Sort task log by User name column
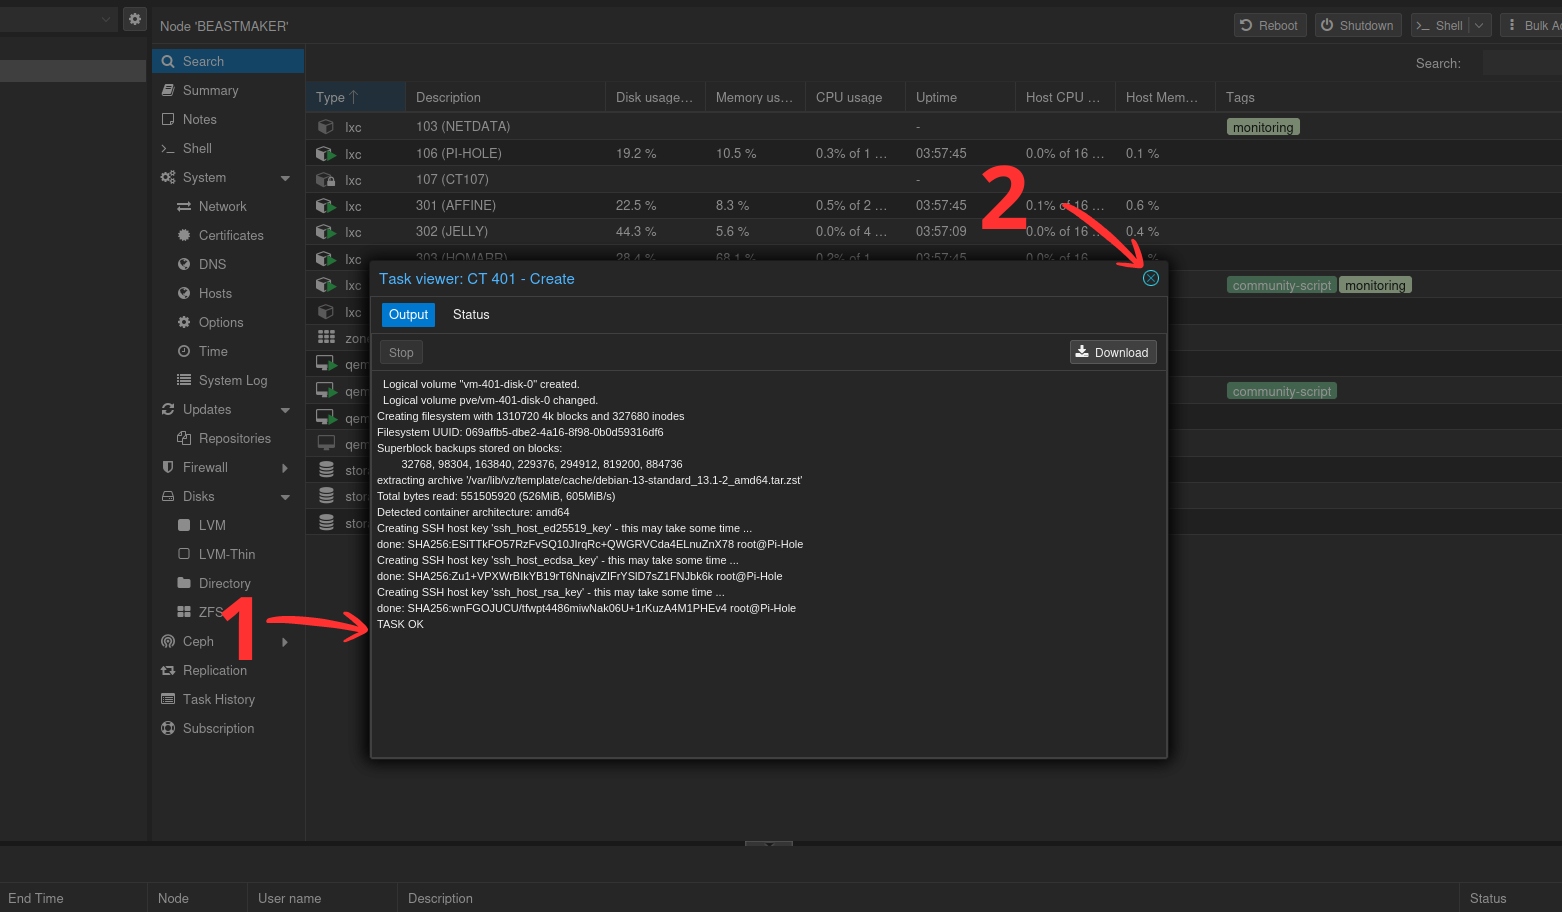 (322, 898)
